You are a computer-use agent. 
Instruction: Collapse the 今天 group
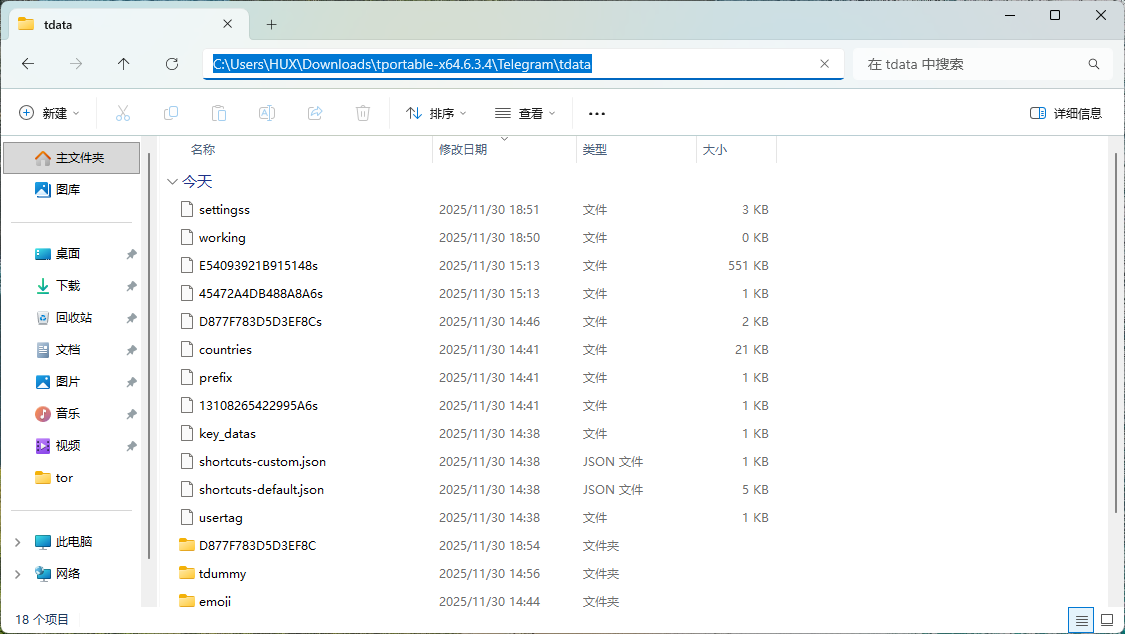pyautogui.click(x=173, y=182)
